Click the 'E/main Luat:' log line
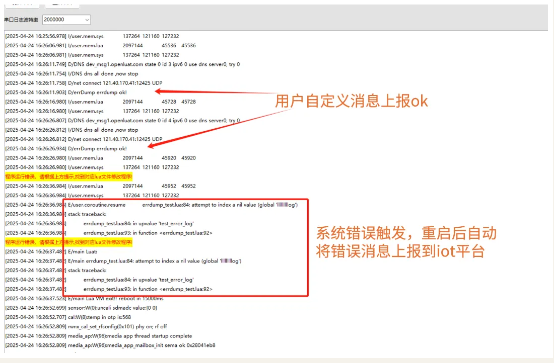This screenshot has width=554, height=363. coord(51,252)
